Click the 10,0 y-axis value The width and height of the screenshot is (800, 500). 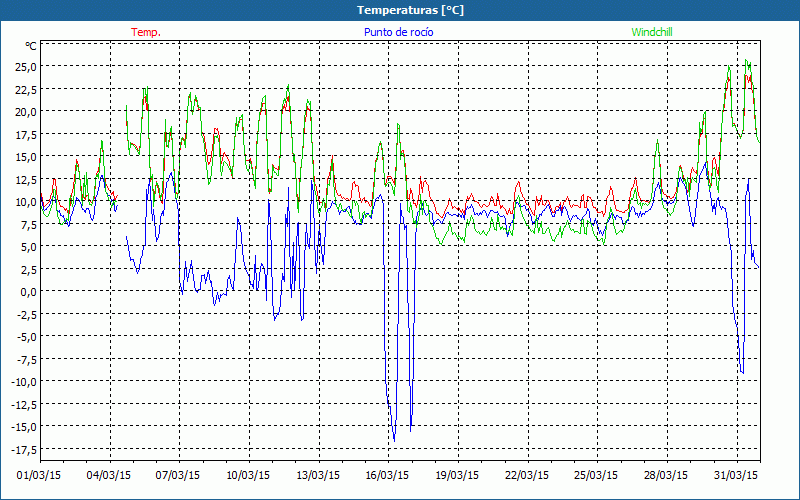point(26,202)
